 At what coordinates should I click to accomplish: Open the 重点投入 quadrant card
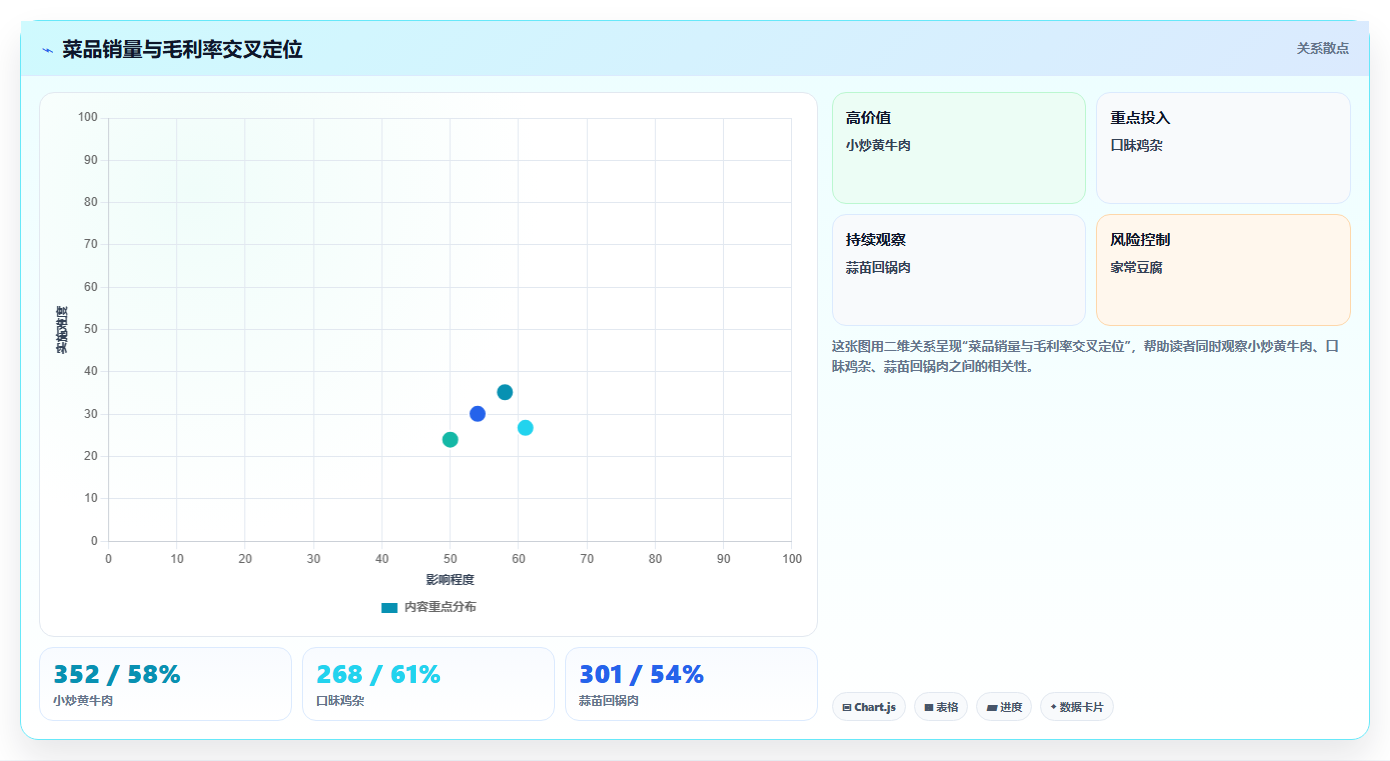1223,148
